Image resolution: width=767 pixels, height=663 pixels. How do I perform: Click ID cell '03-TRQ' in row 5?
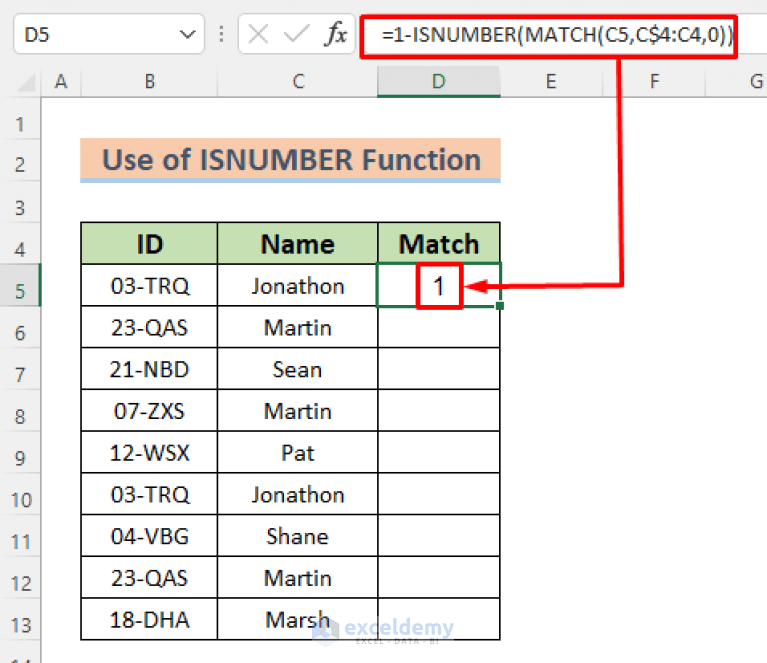tap(149, 285)
